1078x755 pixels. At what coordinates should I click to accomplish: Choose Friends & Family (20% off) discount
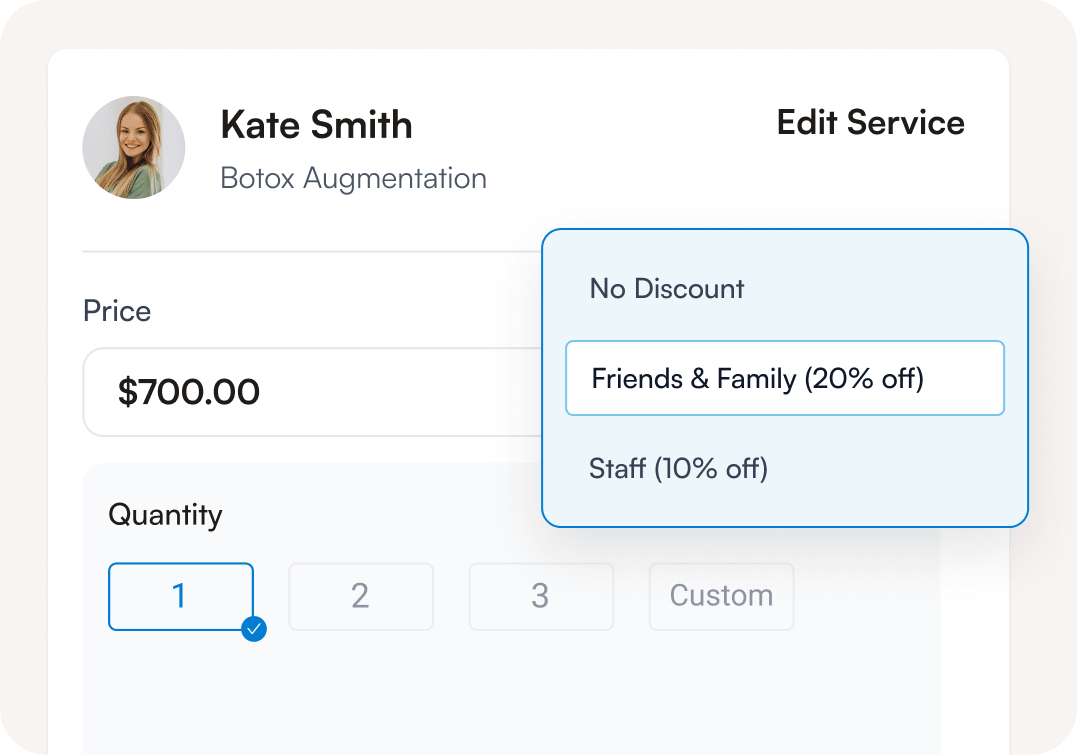784,378
